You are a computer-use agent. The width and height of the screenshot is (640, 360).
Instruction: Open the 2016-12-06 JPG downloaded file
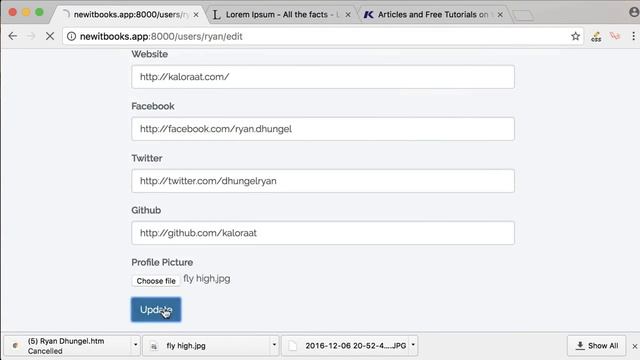pos(345,346)
